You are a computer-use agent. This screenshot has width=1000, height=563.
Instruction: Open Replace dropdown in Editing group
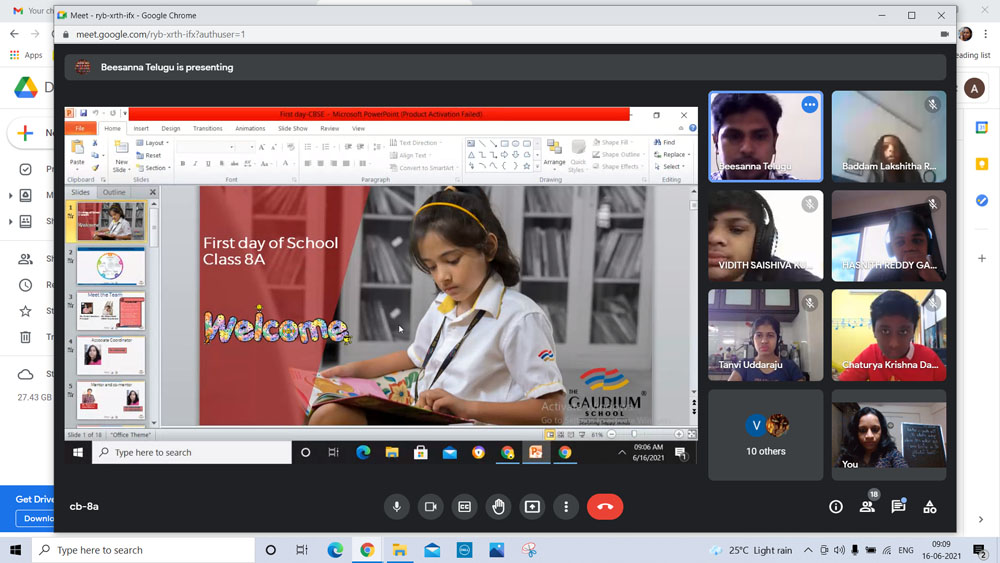(672, 154)
